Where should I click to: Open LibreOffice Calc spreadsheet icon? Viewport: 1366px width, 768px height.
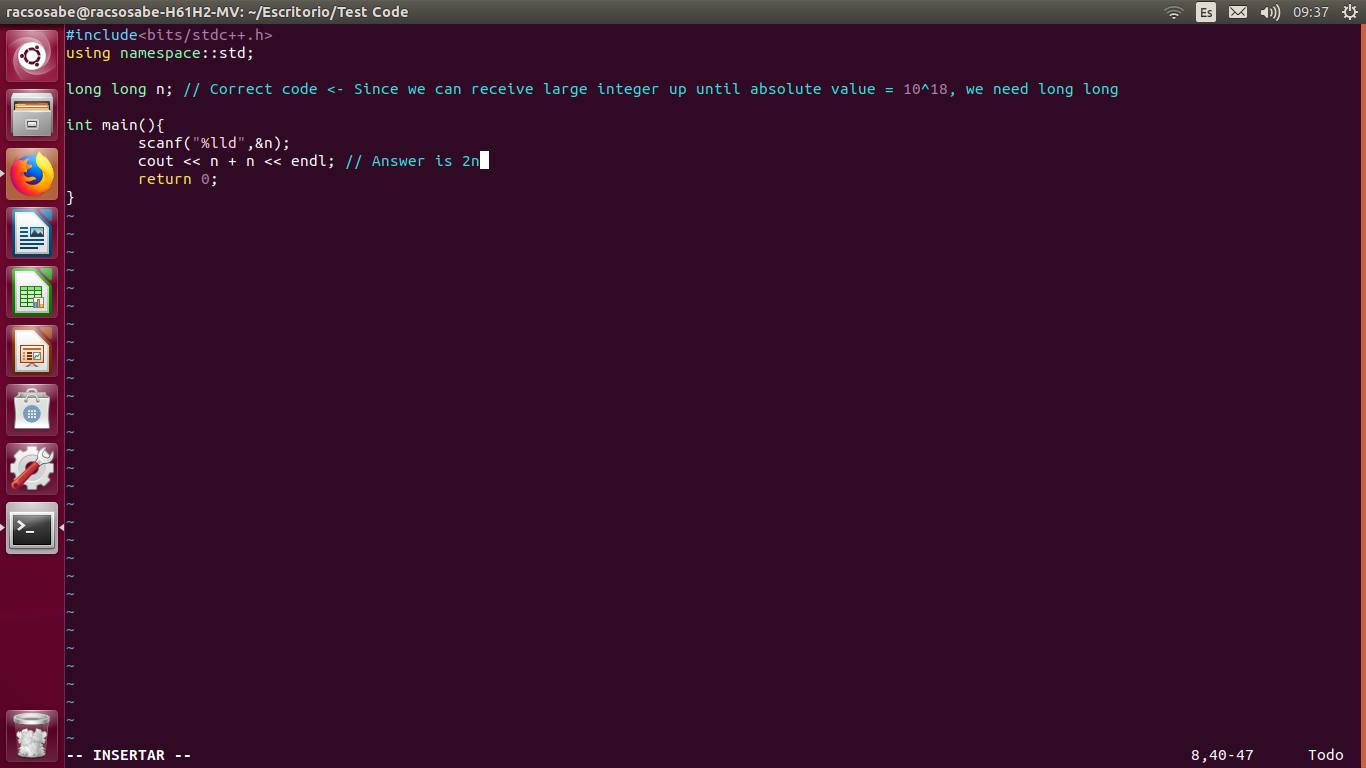click(x=32, y=292)
